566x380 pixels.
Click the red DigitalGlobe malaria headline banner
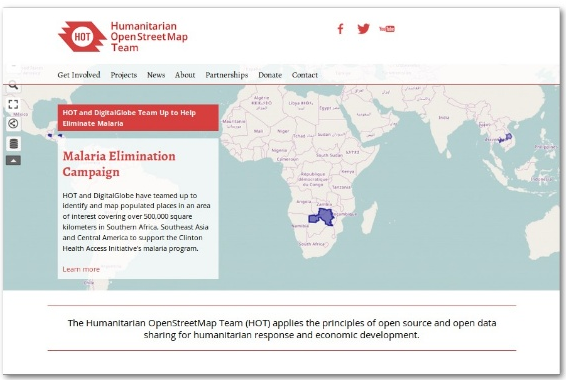point(138,118)
